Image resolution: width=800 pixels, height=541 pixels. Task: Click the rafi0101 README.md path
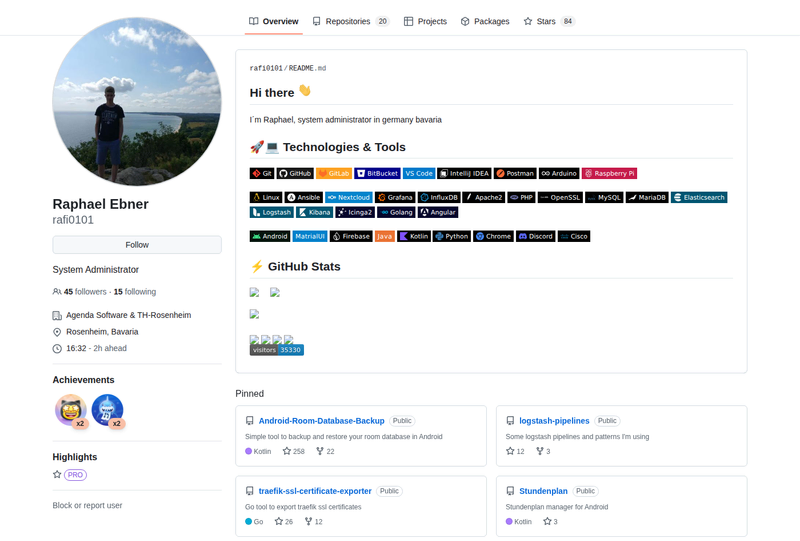[x=288, y=68]
